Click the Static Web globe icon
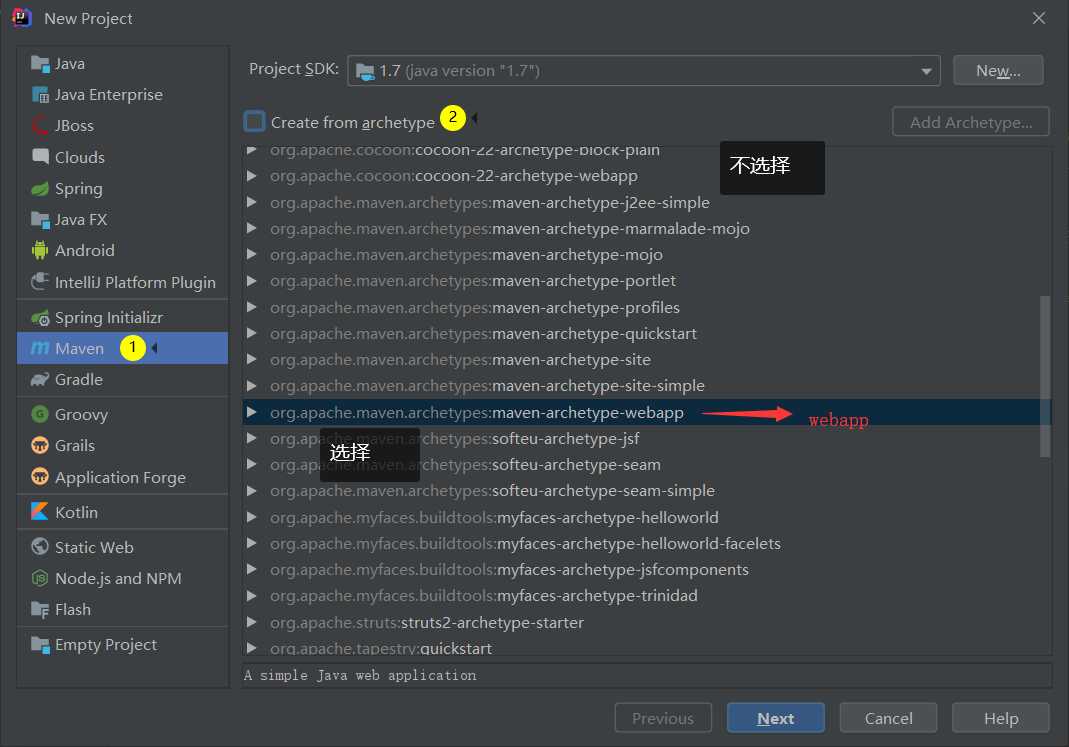Image resolution: width=1069 pixels, height=747 pixels. [x=40, y=547]
